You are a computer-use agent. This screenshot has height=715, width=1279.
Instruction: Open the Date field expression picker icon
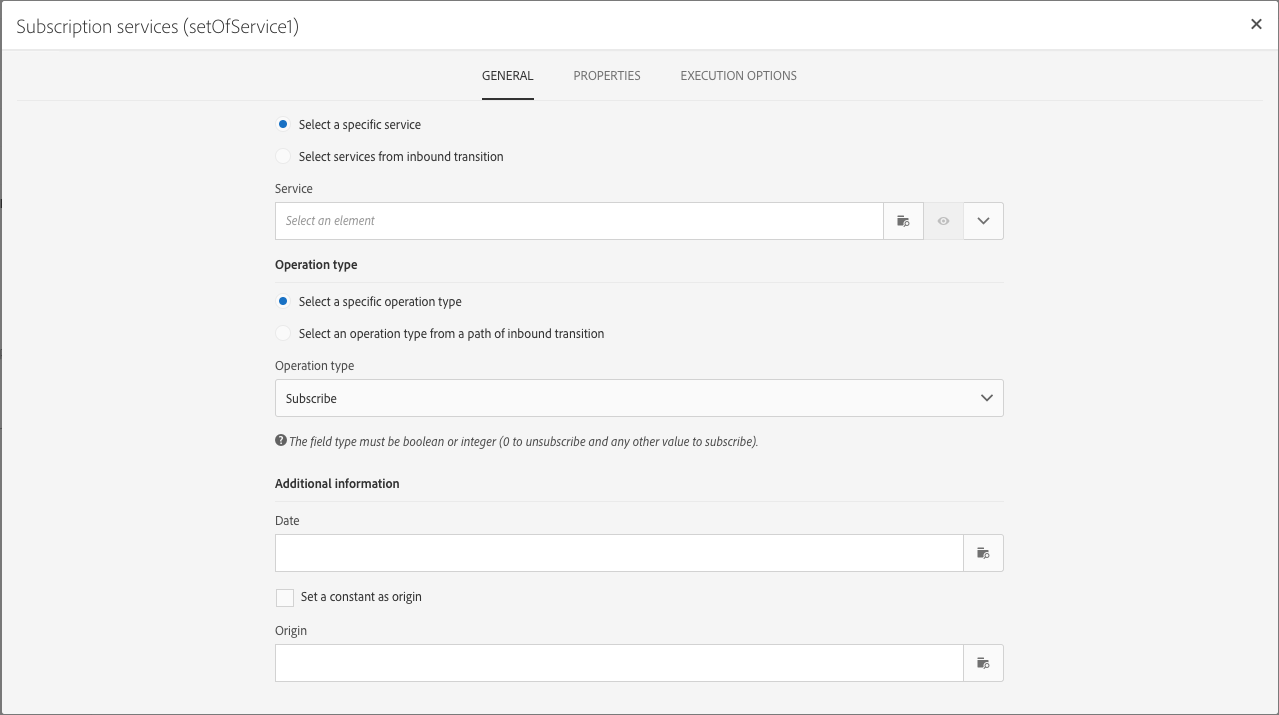983,553
